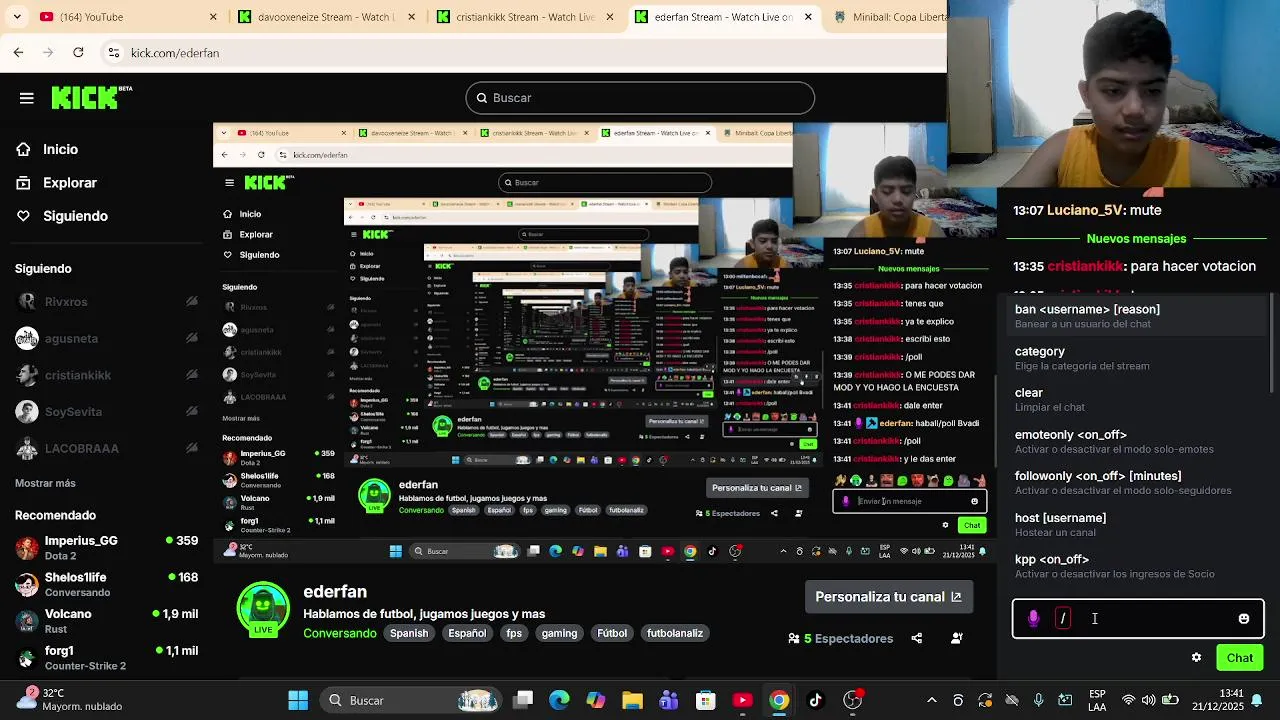Click the purple microphone icon in chat input

[x=1034, y=619]
